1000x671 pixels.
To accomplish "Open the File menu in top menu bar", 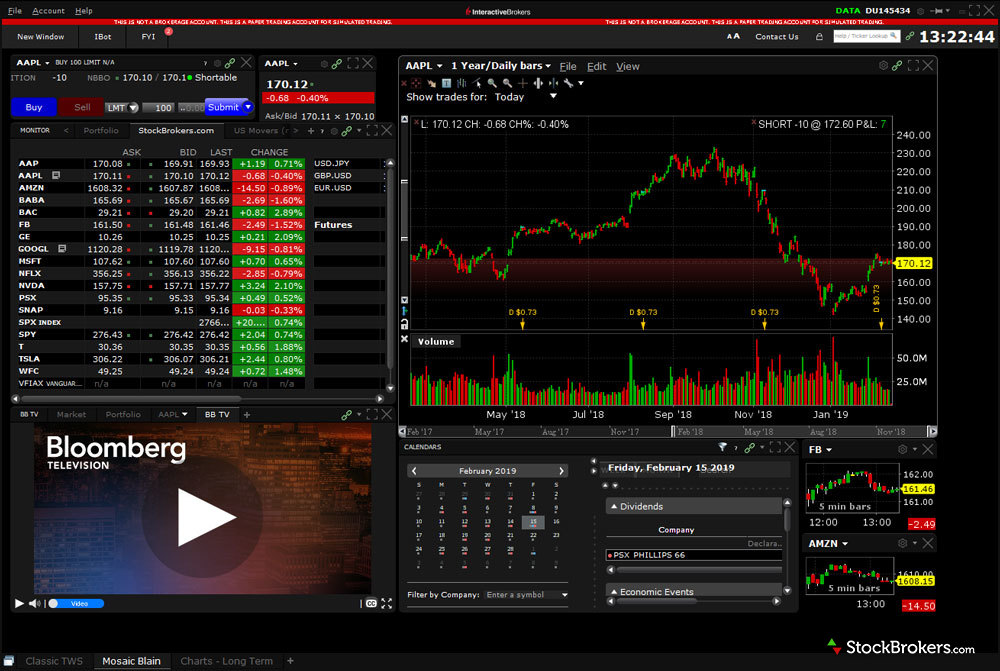I will (15, 11).
